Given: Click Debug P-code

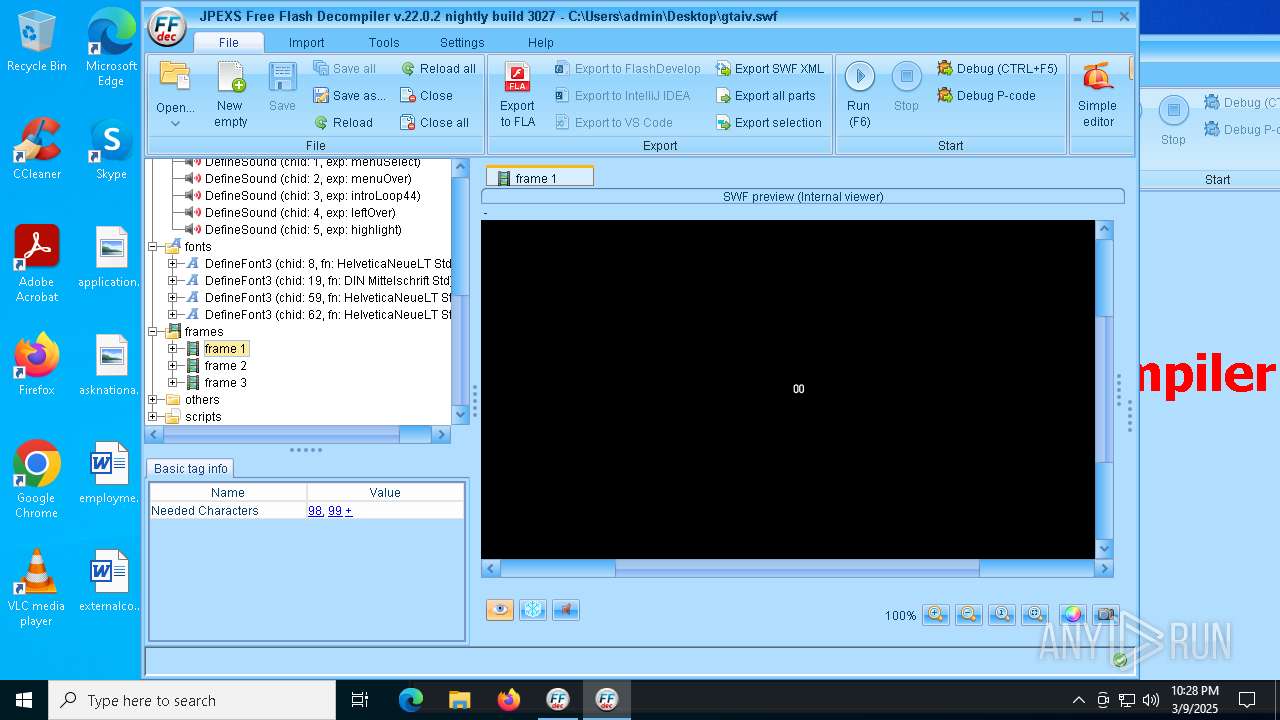Looking at the screenshot, I should (x=986, y=96).
